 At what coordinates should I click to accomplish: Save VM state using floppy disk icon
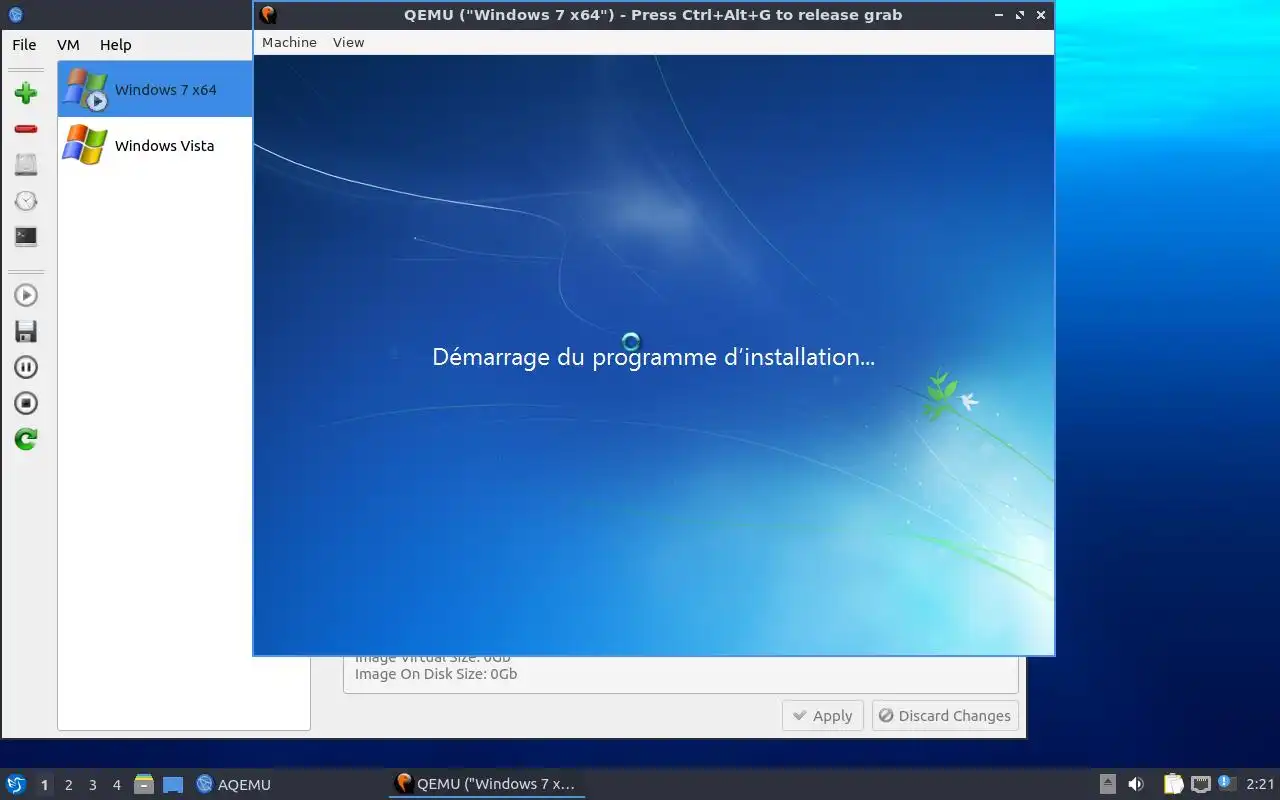point(26,331)
